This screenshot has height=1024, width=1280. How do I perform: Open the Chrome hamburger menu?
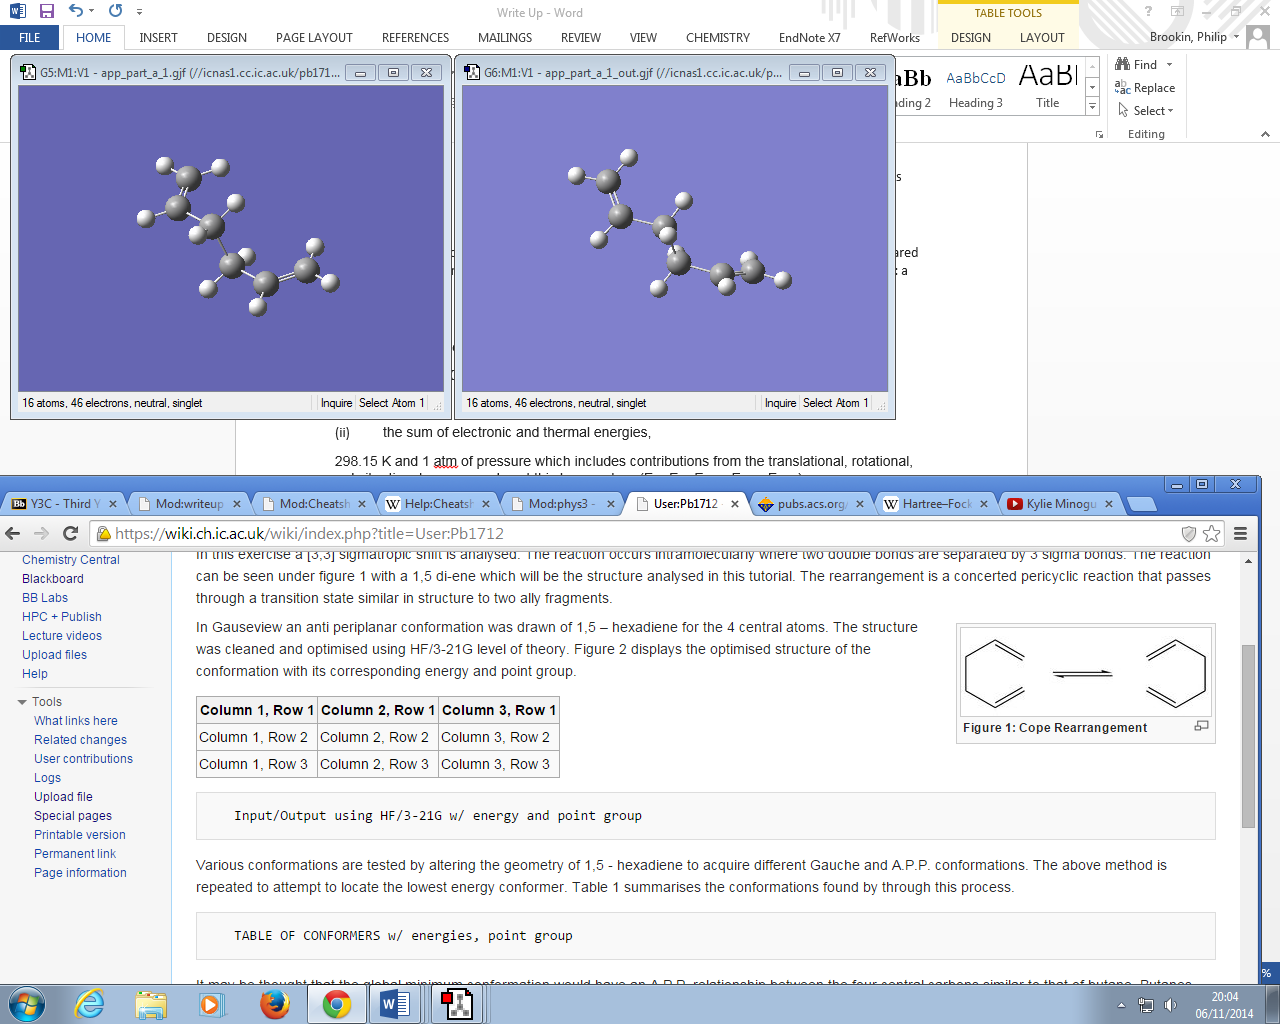pos(1241,533)
